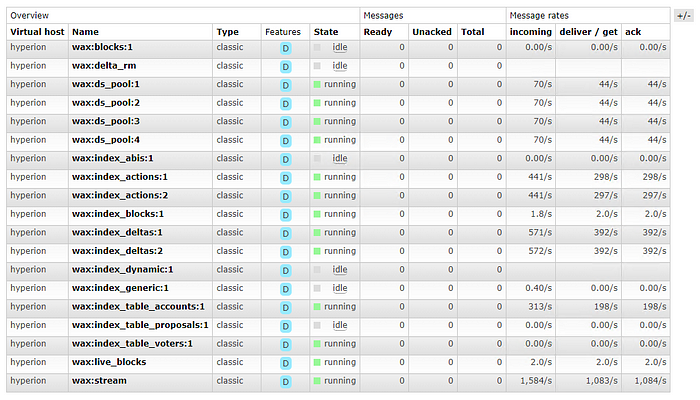This screenshot has width=700, height=400.
Task: Open the wax:ds_pool:4 queue
Action: (x=106, y=140)
